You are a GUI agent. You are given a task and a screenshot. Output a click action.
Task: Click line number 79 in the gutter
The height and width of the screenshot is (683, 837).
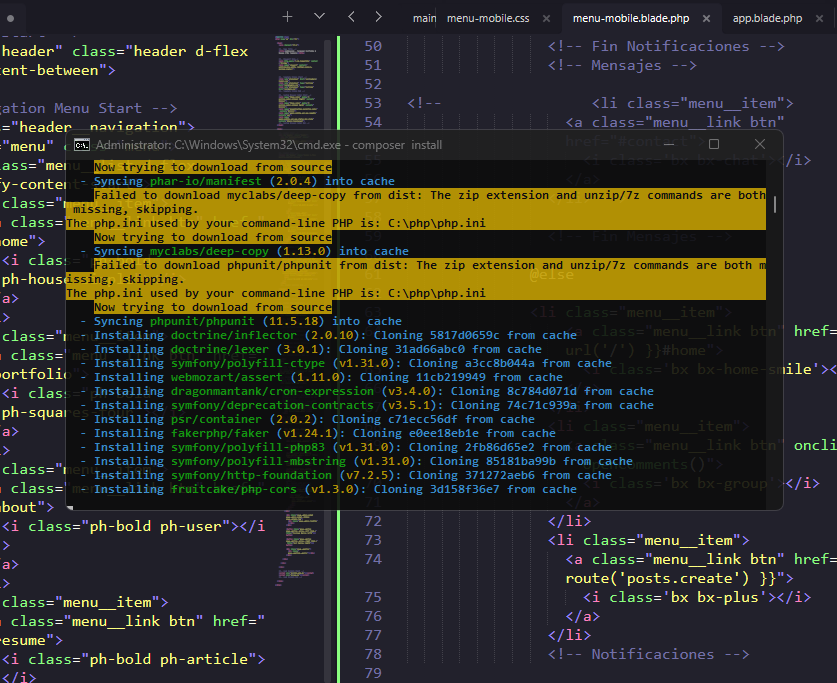(373, 673)
